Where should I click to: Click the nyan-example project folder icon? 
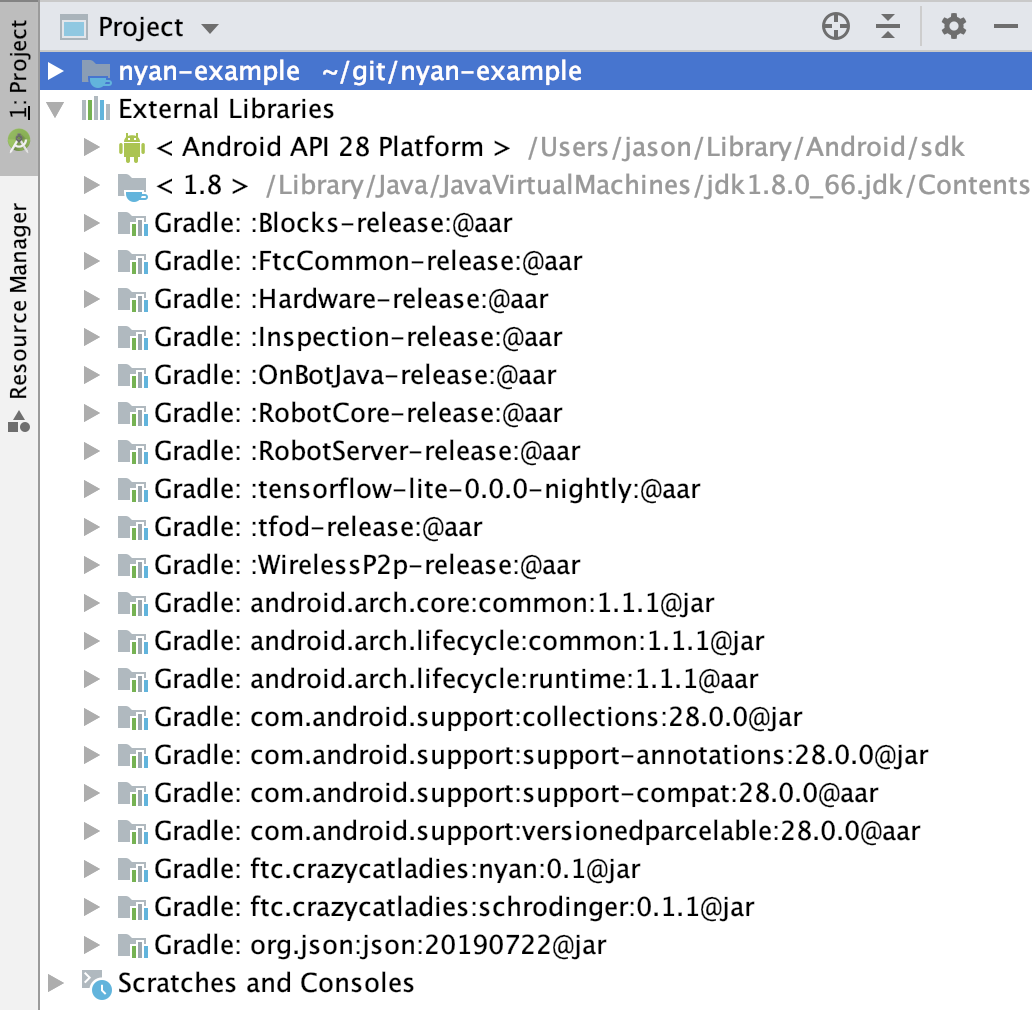click(x=96, y=72)
